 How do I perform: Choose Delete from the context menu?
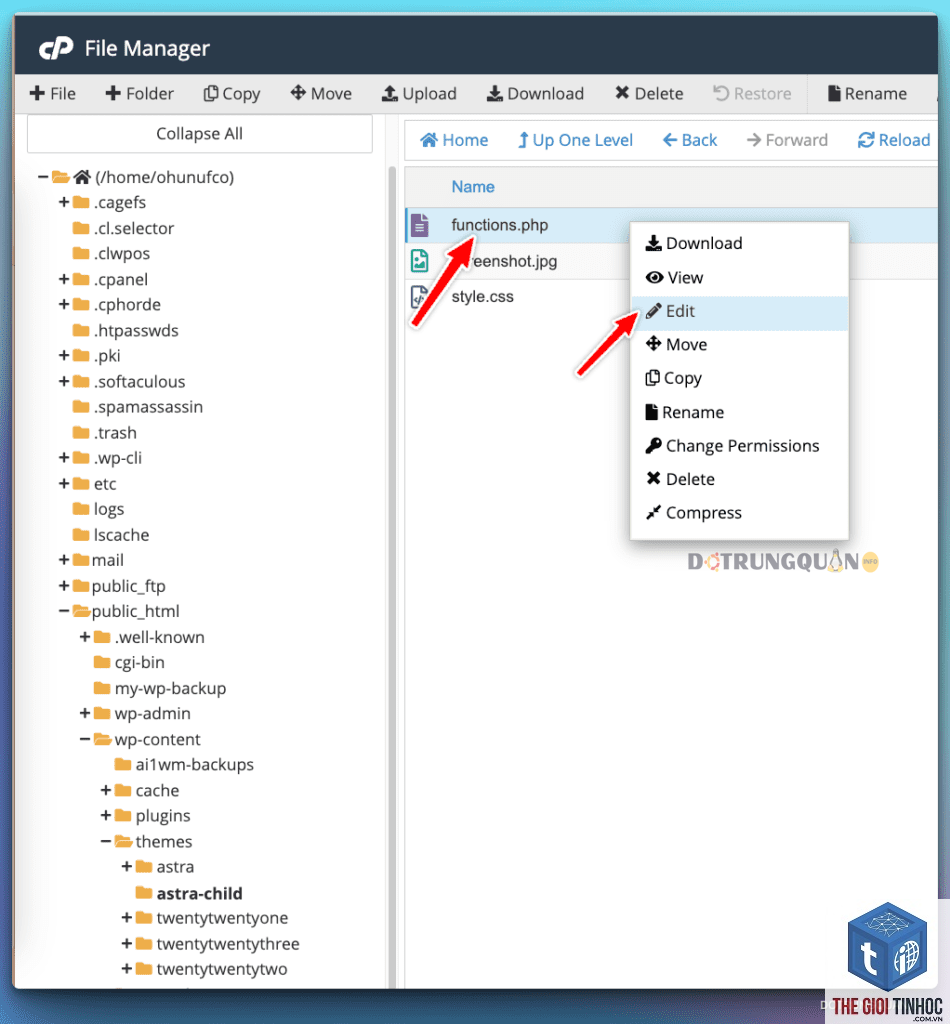pos(739,479)
